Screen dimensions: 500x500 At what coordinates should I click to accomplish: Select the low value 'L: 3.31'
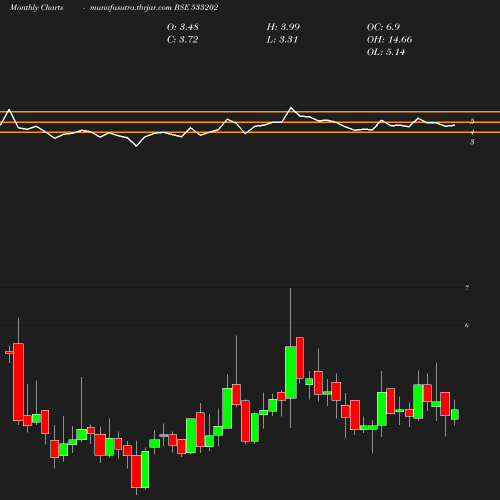[x=282, y=40]
